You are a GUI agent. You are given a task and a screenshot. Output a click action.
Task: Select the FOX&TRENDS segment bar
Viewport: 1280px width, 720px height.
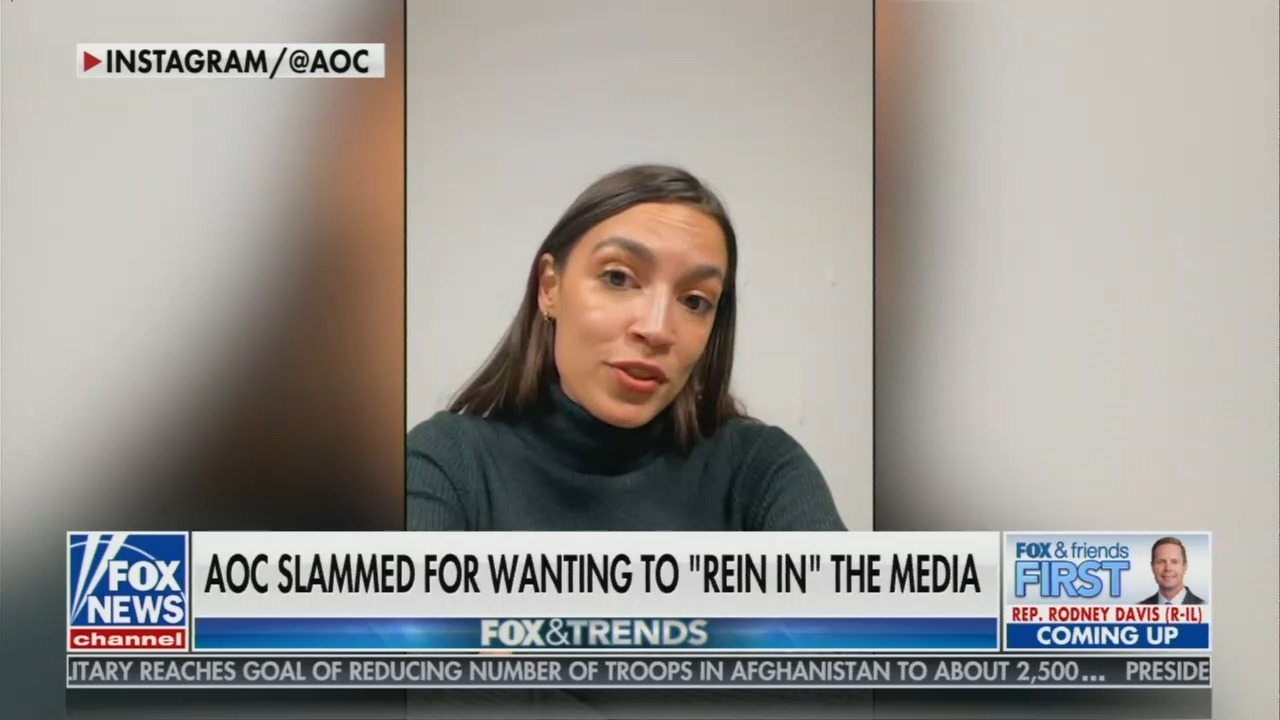tap(596, 633)
